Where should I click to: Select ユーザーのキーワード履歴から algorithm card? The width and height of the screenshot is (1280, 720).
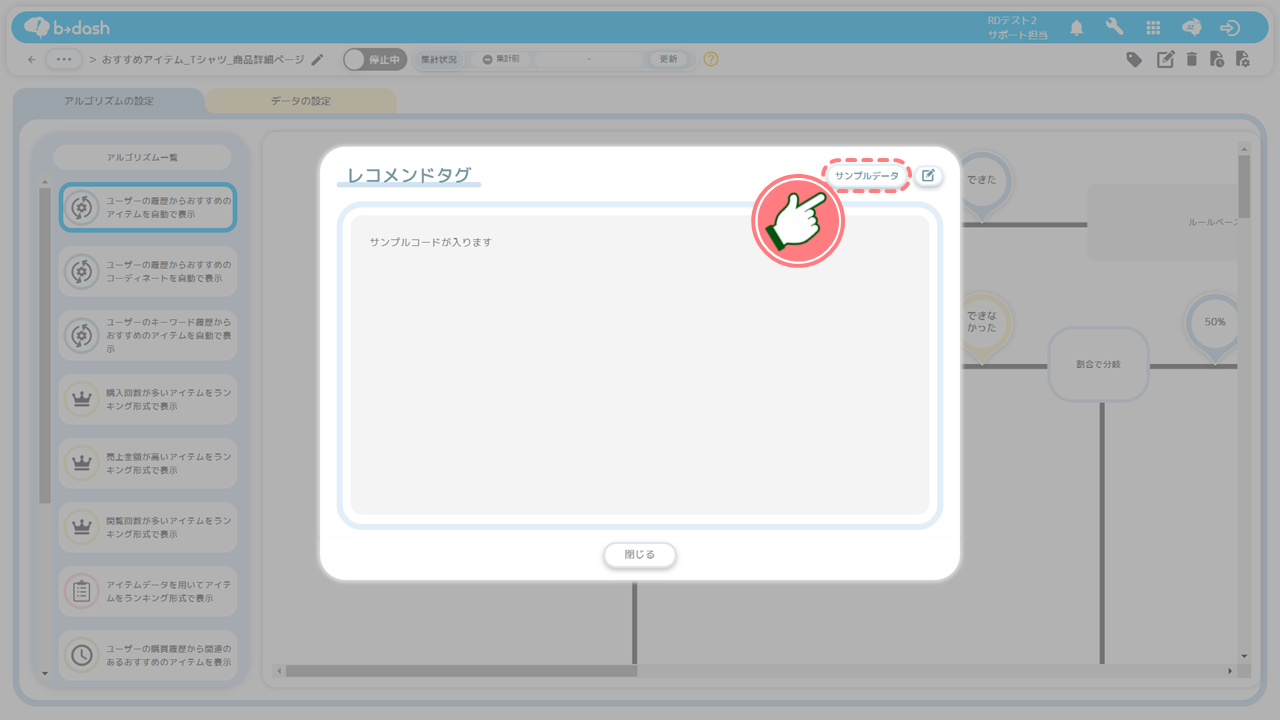click(148, 335)
